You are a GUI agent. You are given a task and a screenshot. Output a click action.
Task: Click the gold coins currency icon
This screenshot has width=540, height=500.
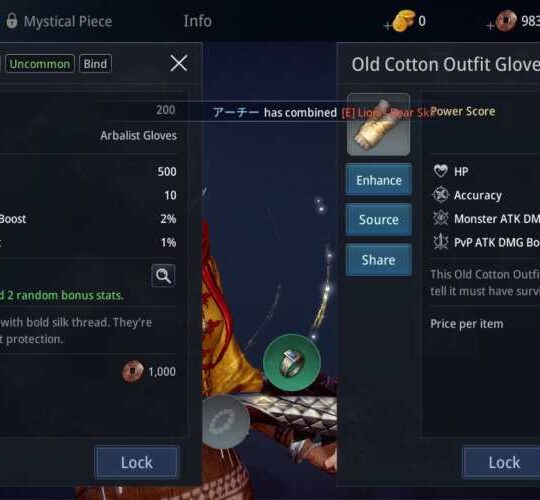tap(403, 21)
